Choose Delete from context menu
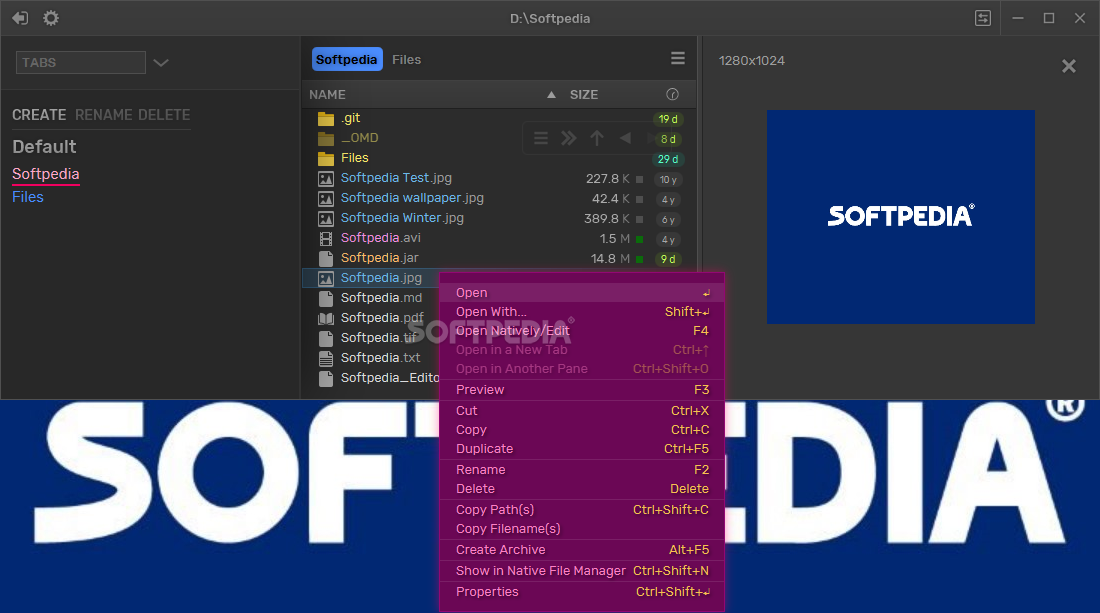The image size is (1100, 613). (582, 488)
